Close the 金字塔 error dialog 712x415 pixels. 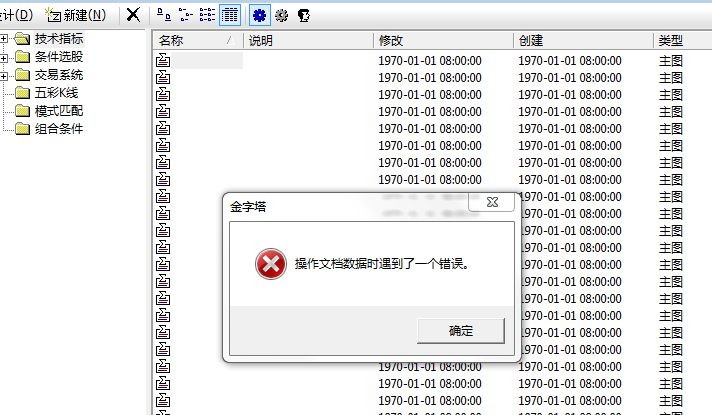tap(492, 202)
